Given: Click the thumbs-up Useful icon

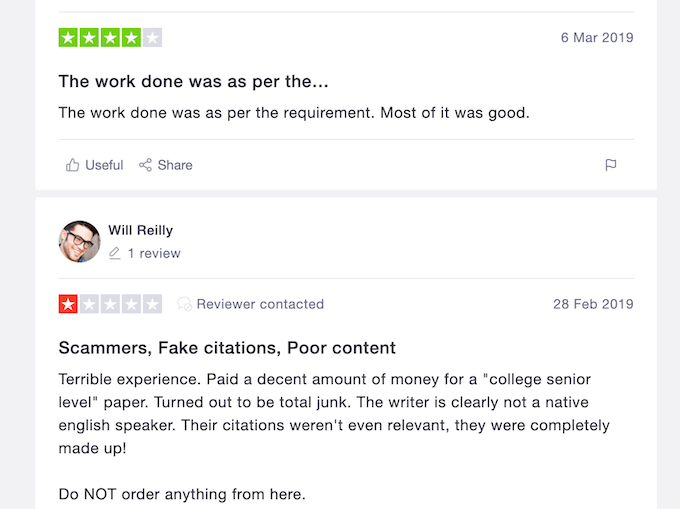Looking at the screenshot, I should click(x=72, y=165).
